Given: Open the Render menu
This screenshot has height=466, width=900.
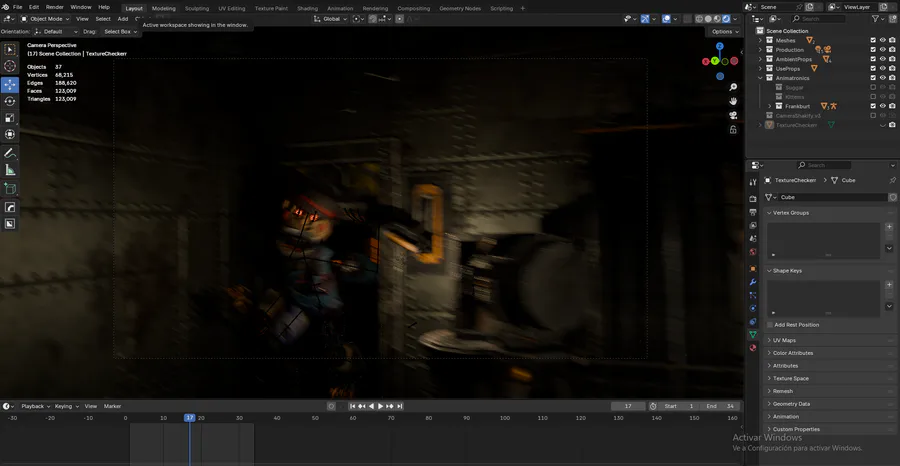Looking at the screenshot, I should click(x=55, y=7).
